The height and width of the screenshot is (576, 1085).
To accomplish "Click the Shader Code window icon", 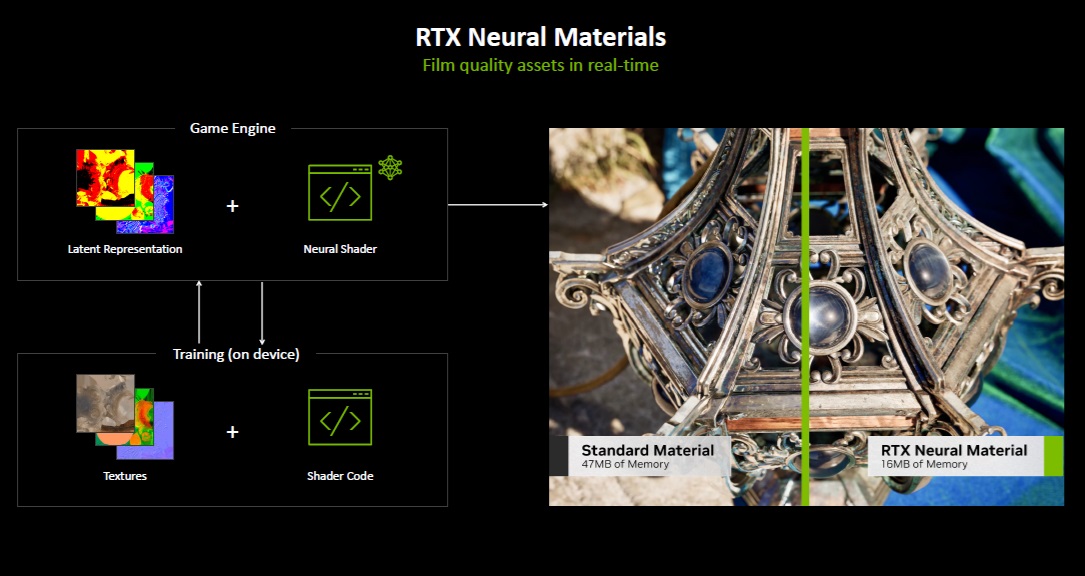I will tap(339, 417).
